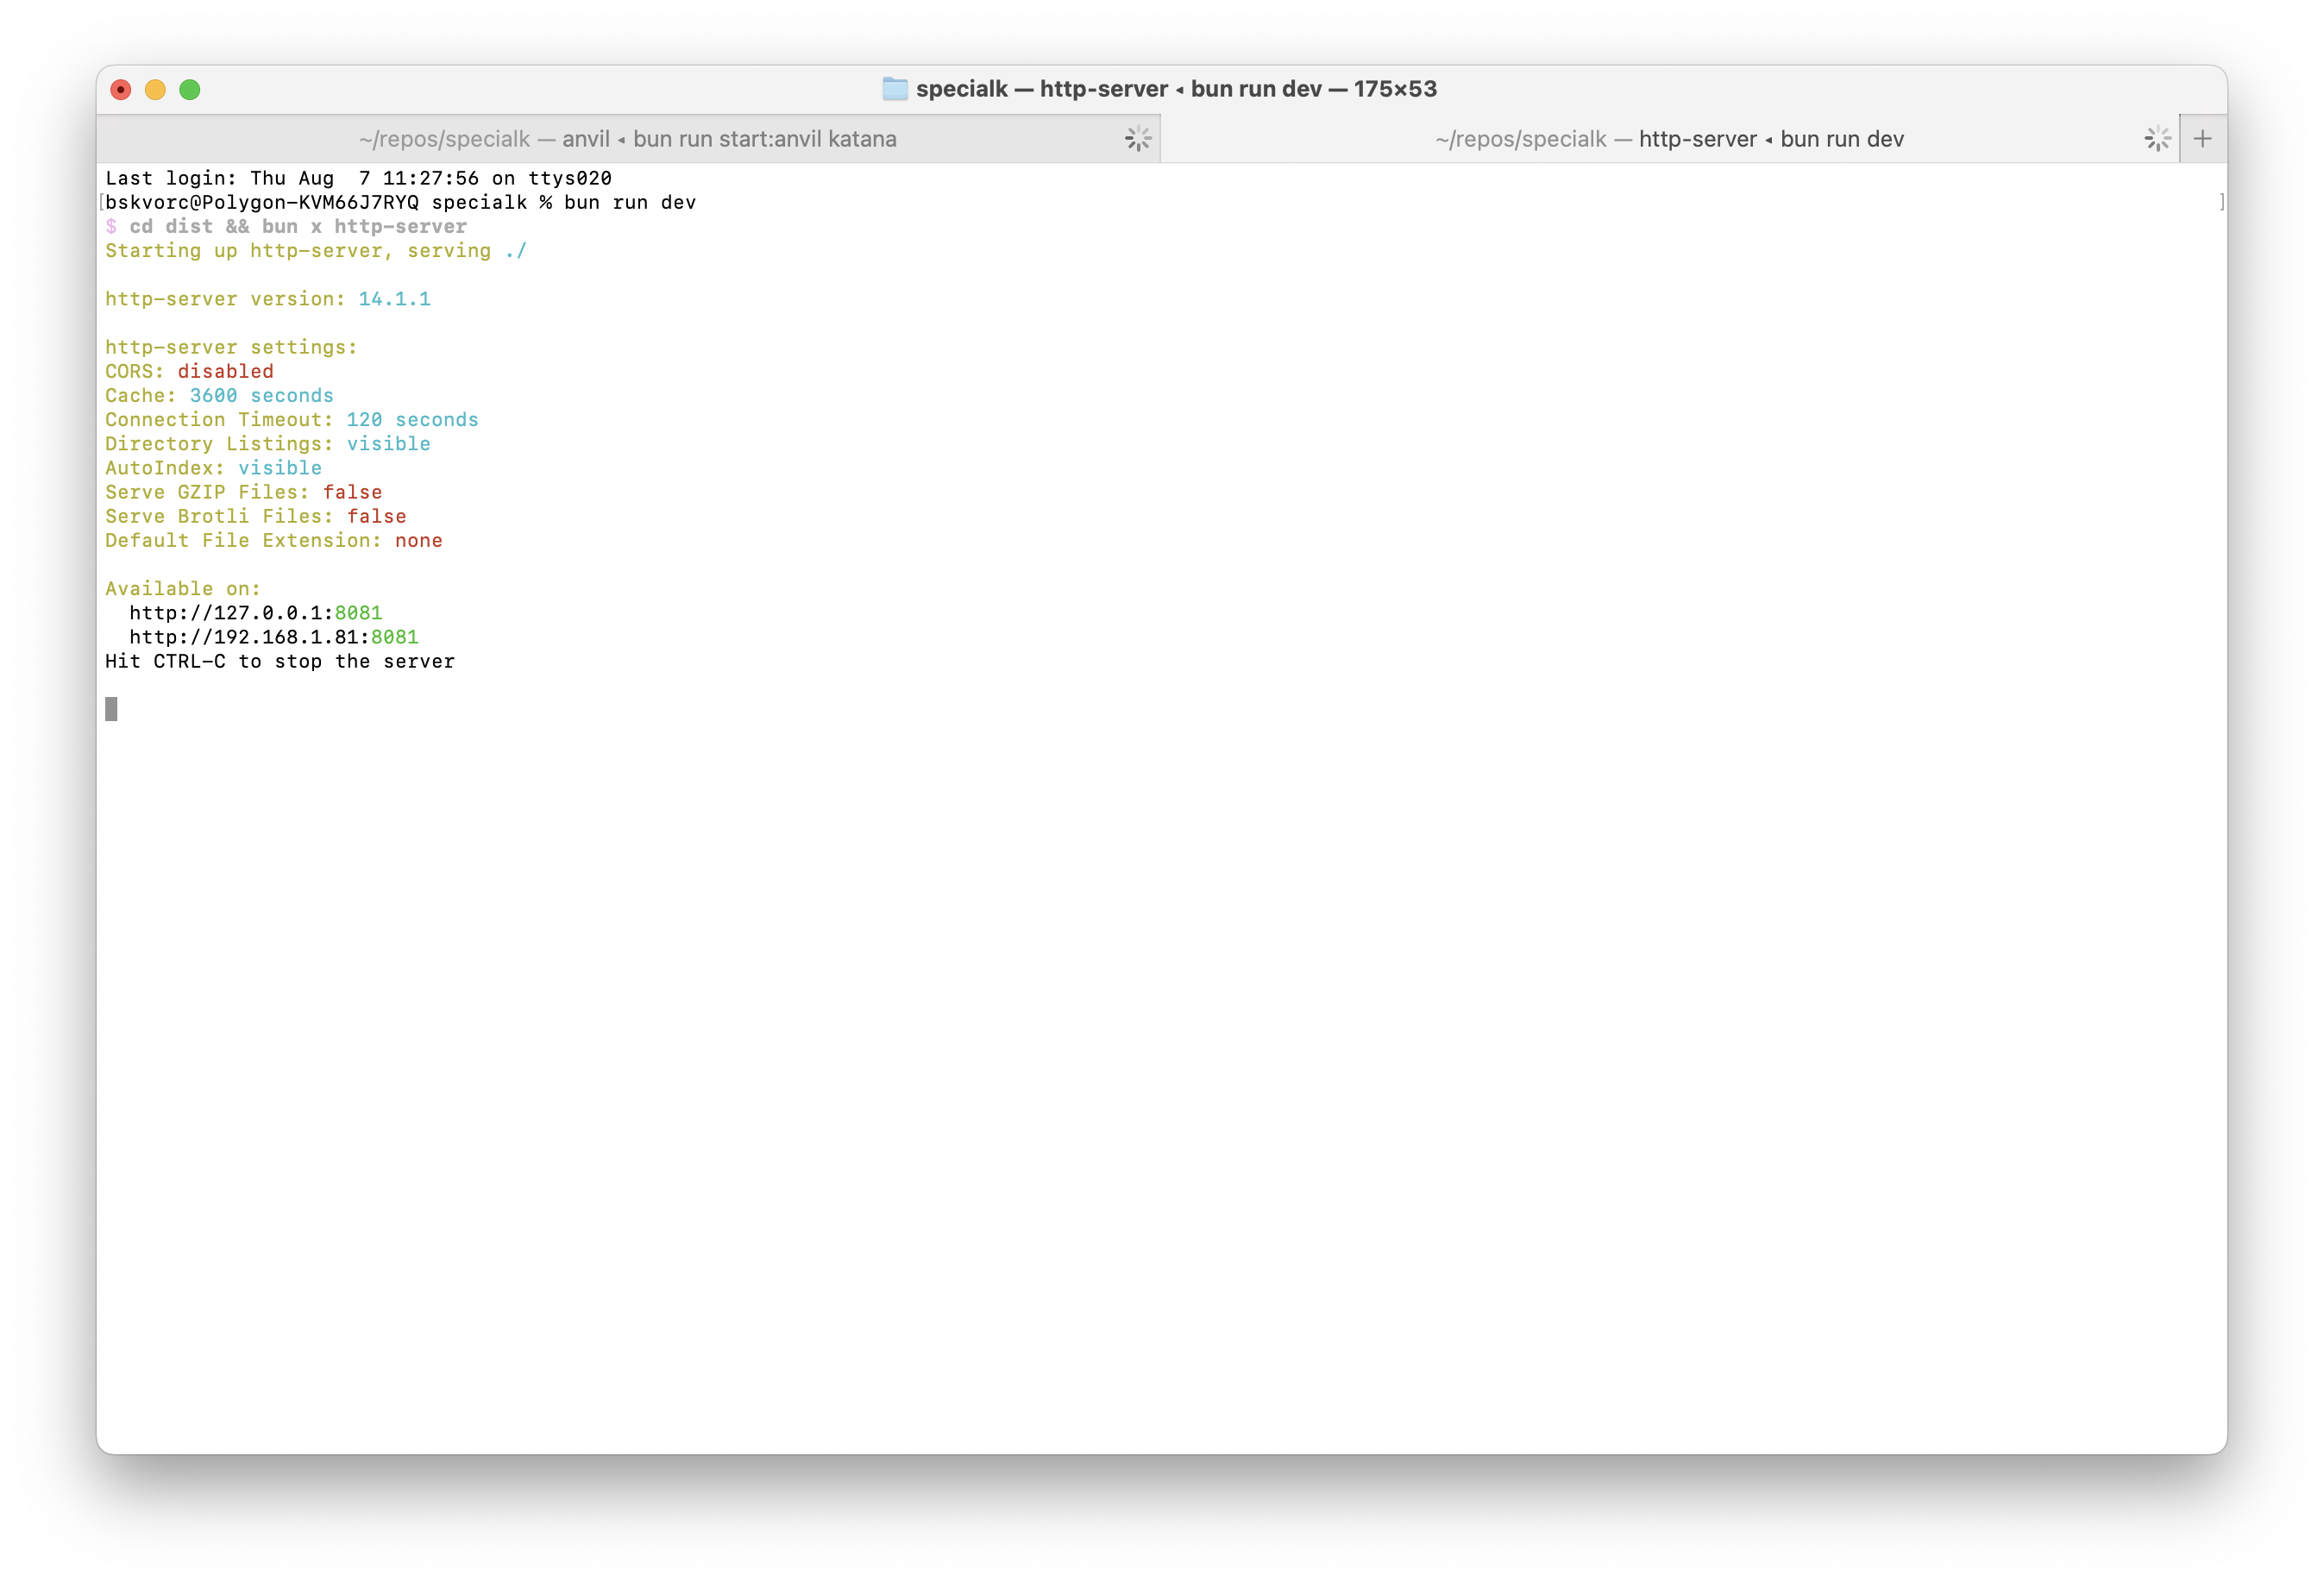Open a new terminal tab with plus button
Viewport: 2324px width, 1582px height.
2202,139
